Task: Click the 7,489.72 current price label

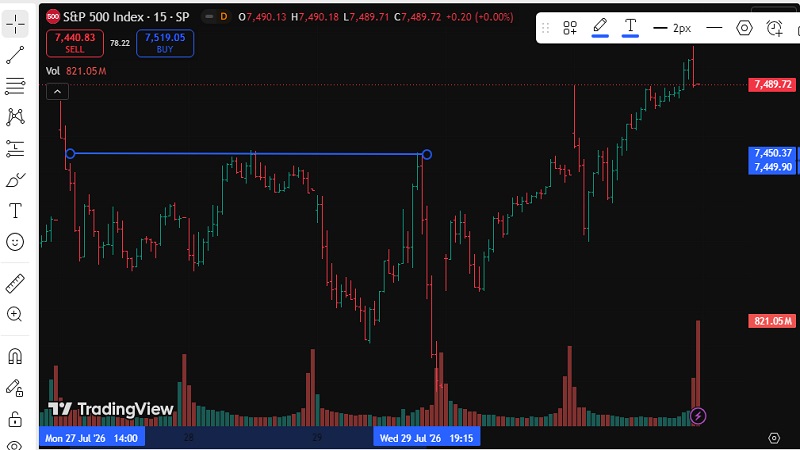Action: 772,84
